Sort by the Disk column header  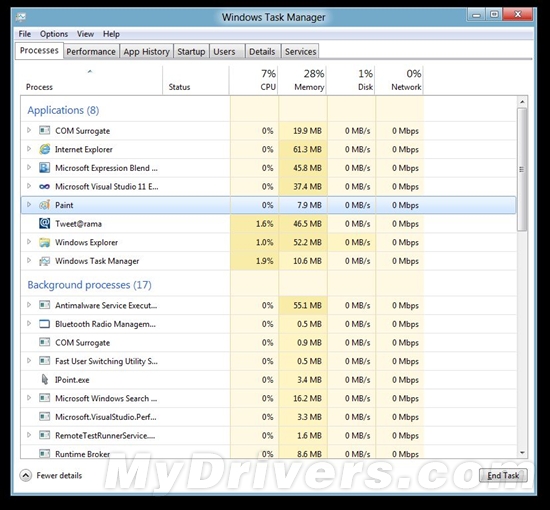(351, 80)
